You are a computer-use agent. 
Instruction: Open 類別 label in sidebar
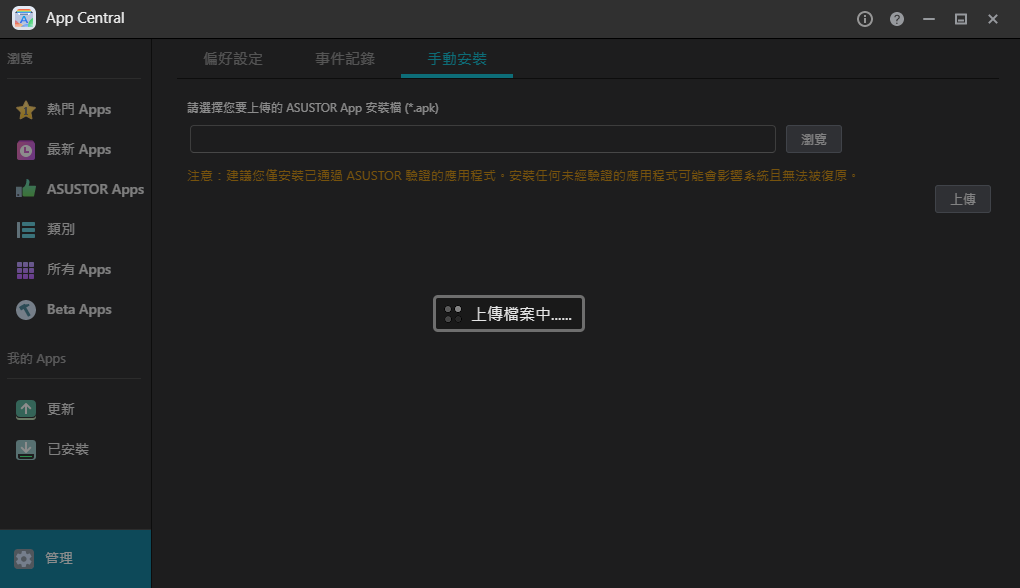60,229
